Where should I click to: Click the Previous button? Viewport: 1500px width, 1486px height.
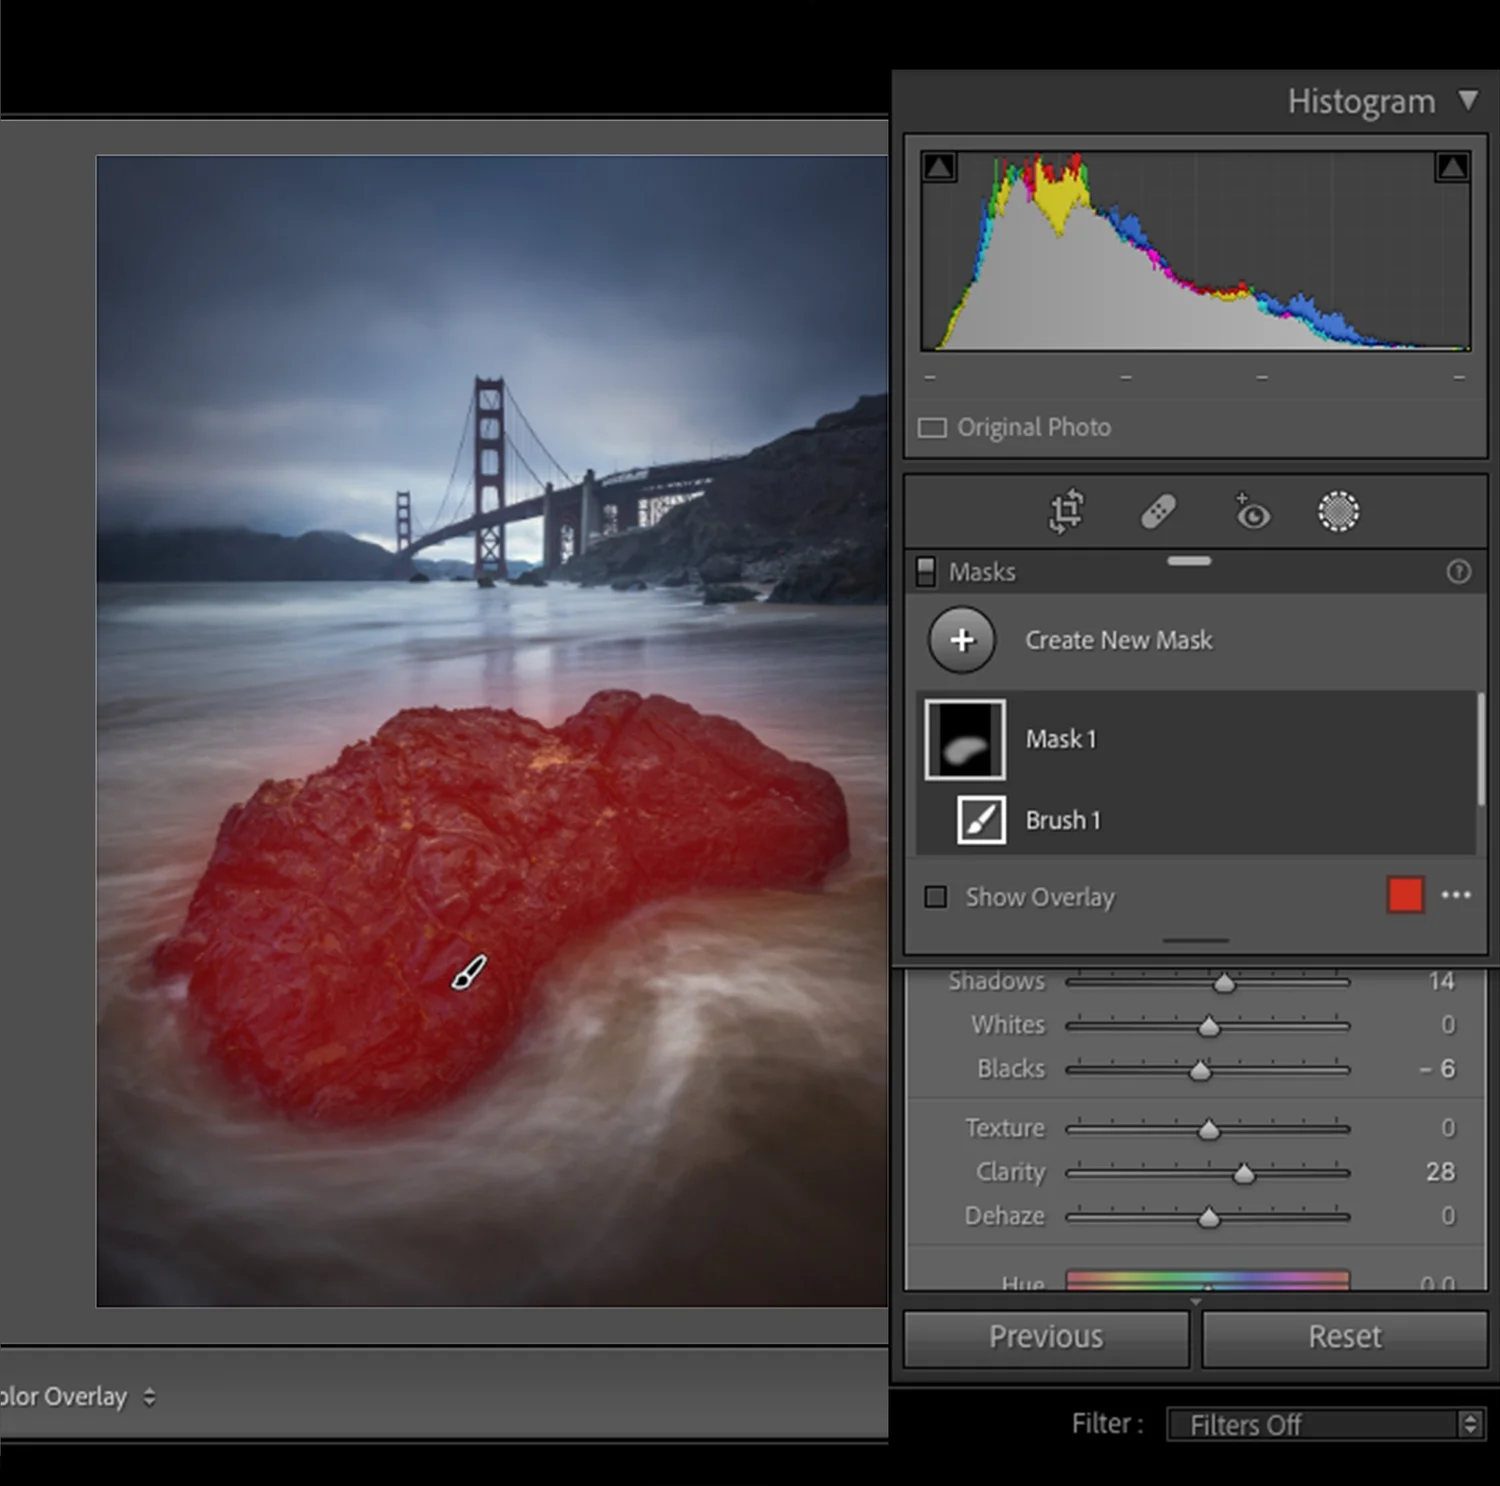click(x=1045, y=1337)
